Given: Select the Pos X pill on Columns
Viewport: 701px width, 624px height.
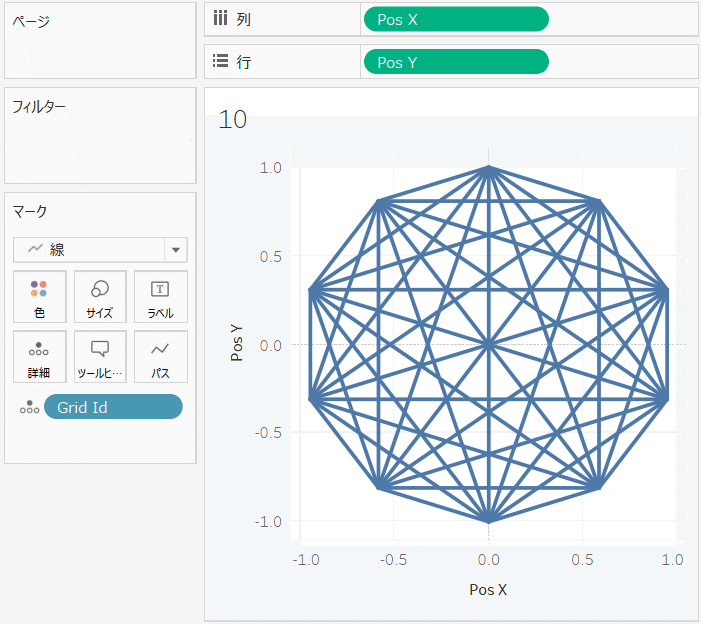Looking at the screenshot, I should coord(456,19).
